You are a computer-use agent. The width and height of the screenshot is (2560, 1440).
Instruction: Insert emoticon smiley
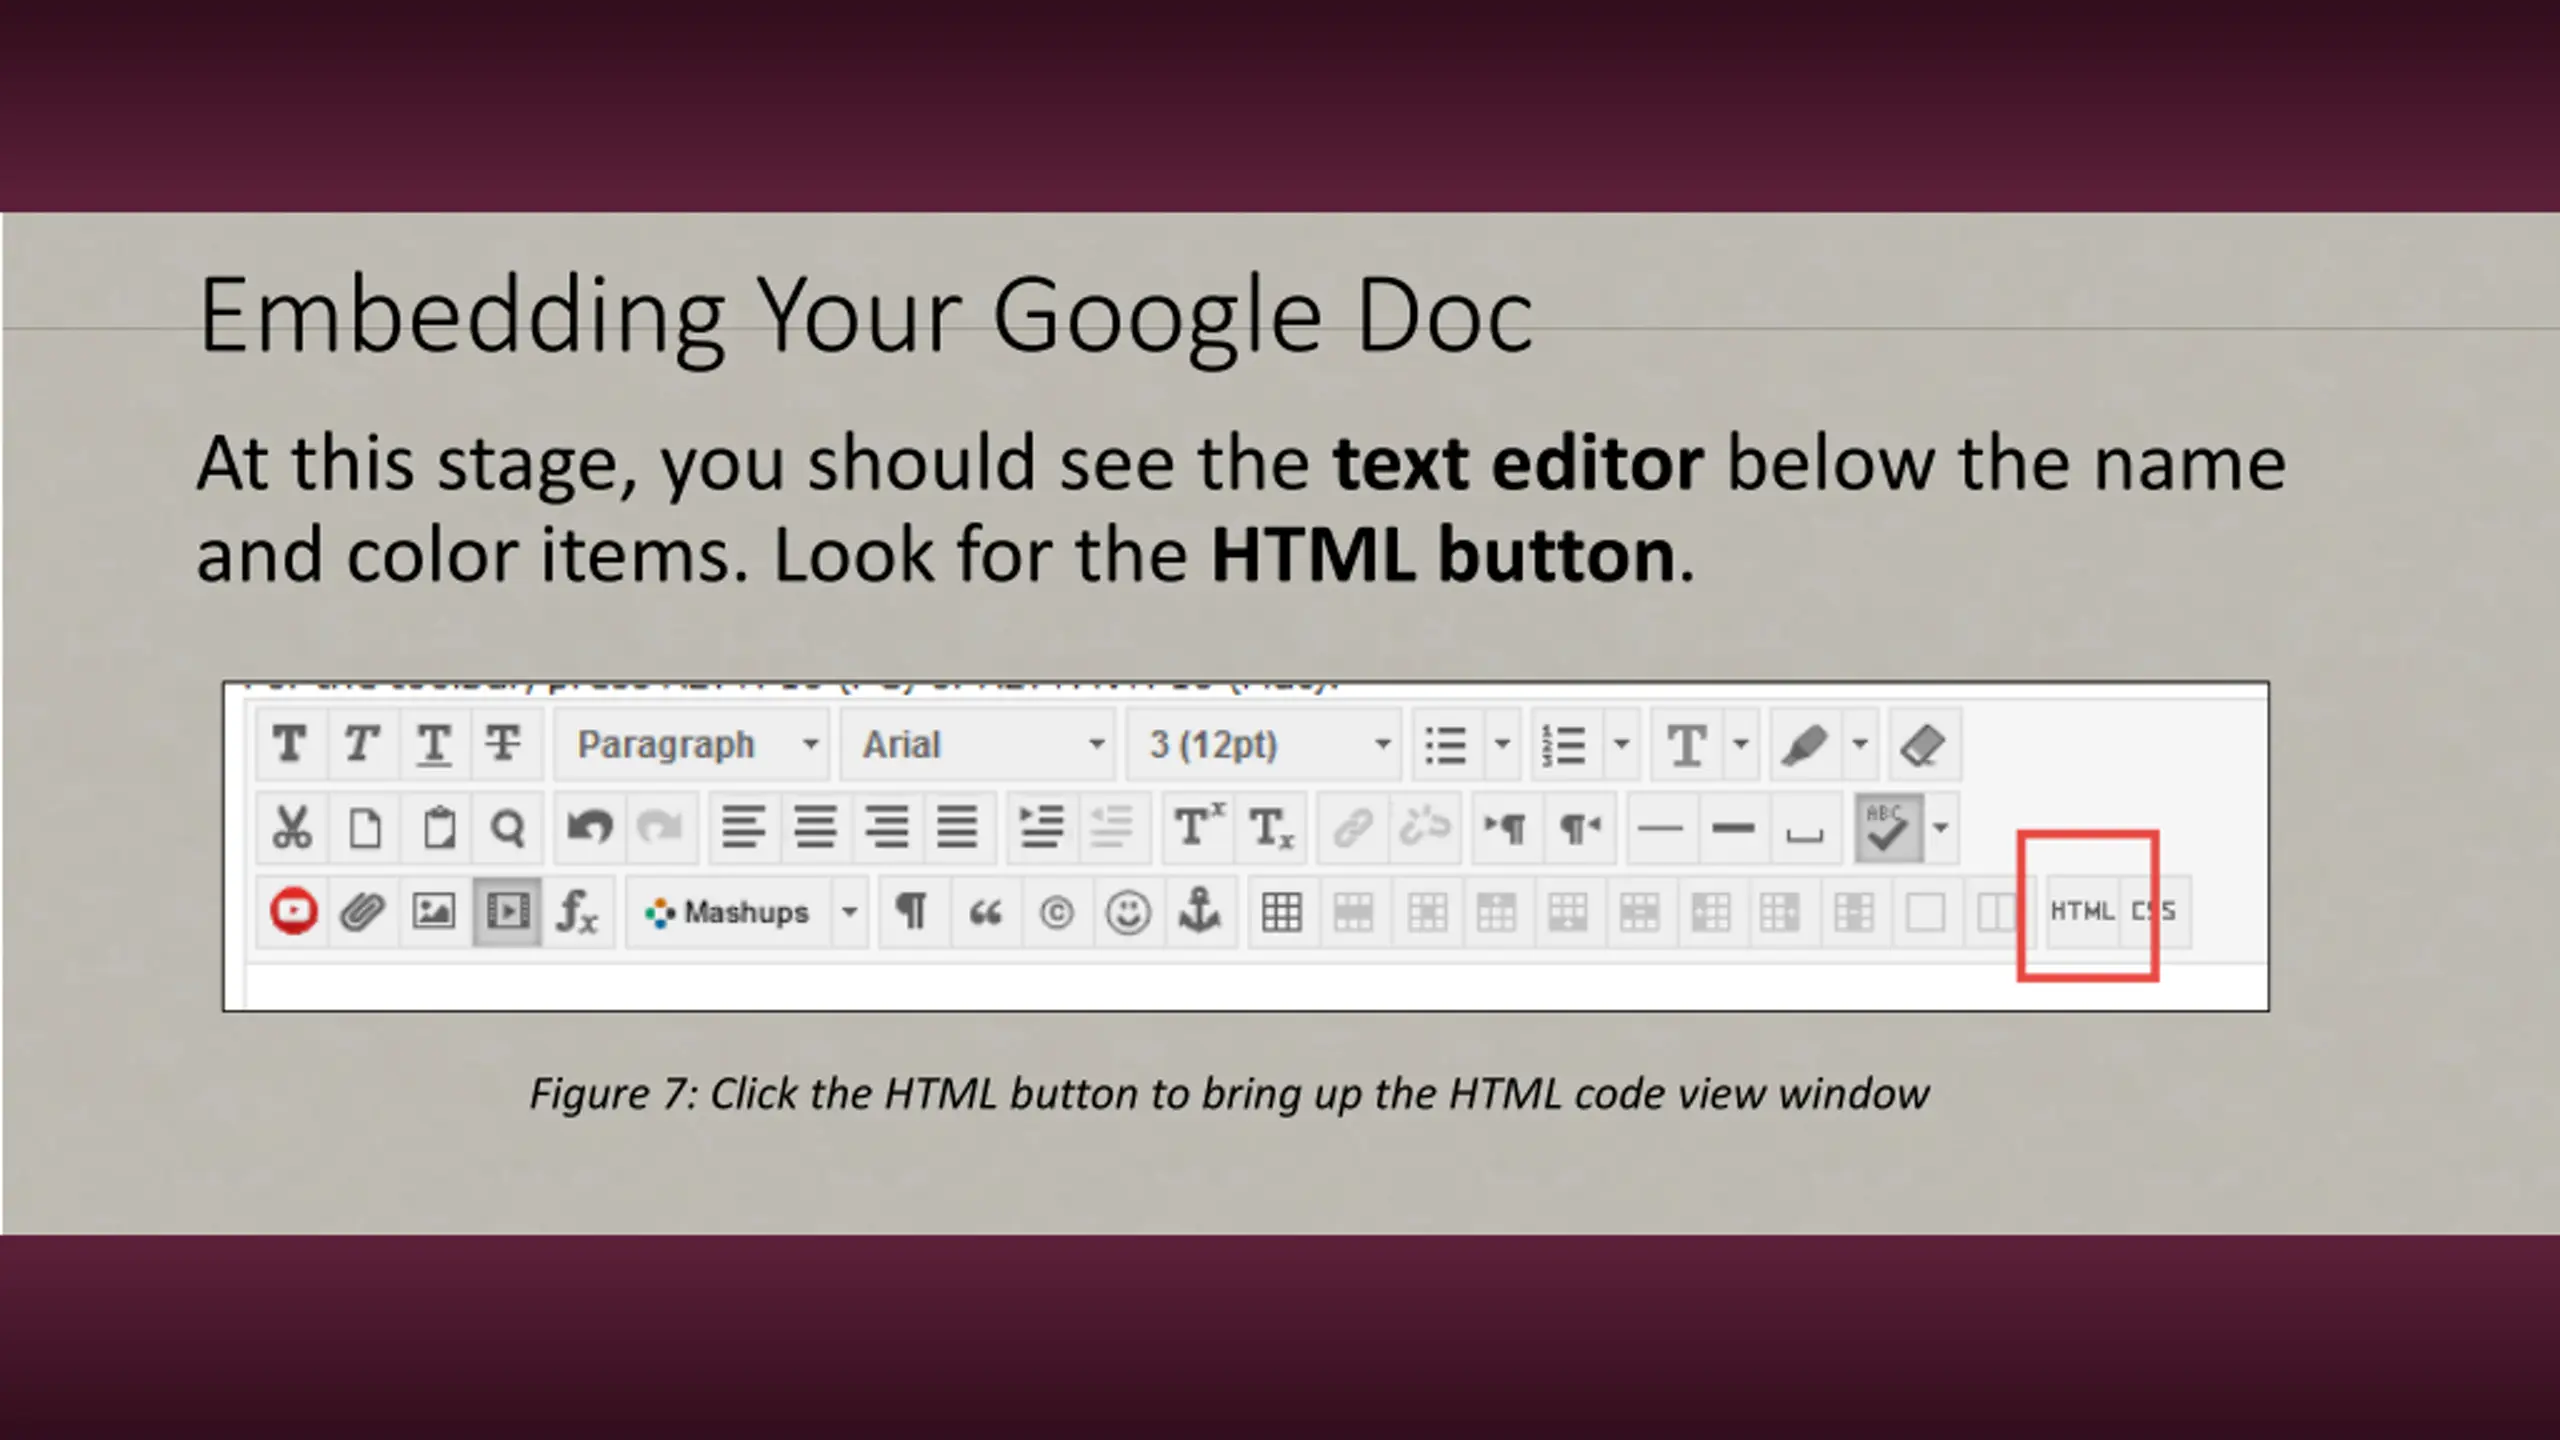[x=1128, y=912]
